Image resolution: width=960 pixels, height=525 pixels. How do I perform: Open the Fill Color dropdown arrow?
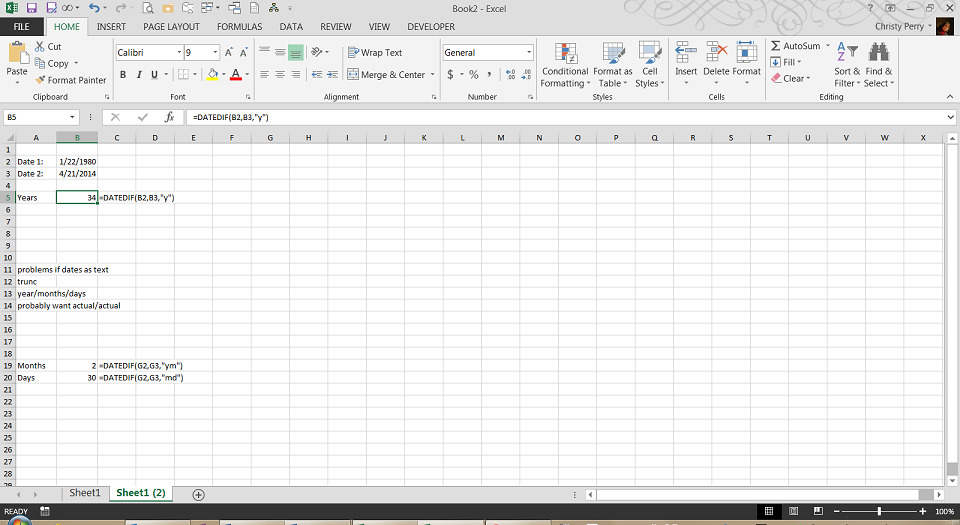coord(223,75)
